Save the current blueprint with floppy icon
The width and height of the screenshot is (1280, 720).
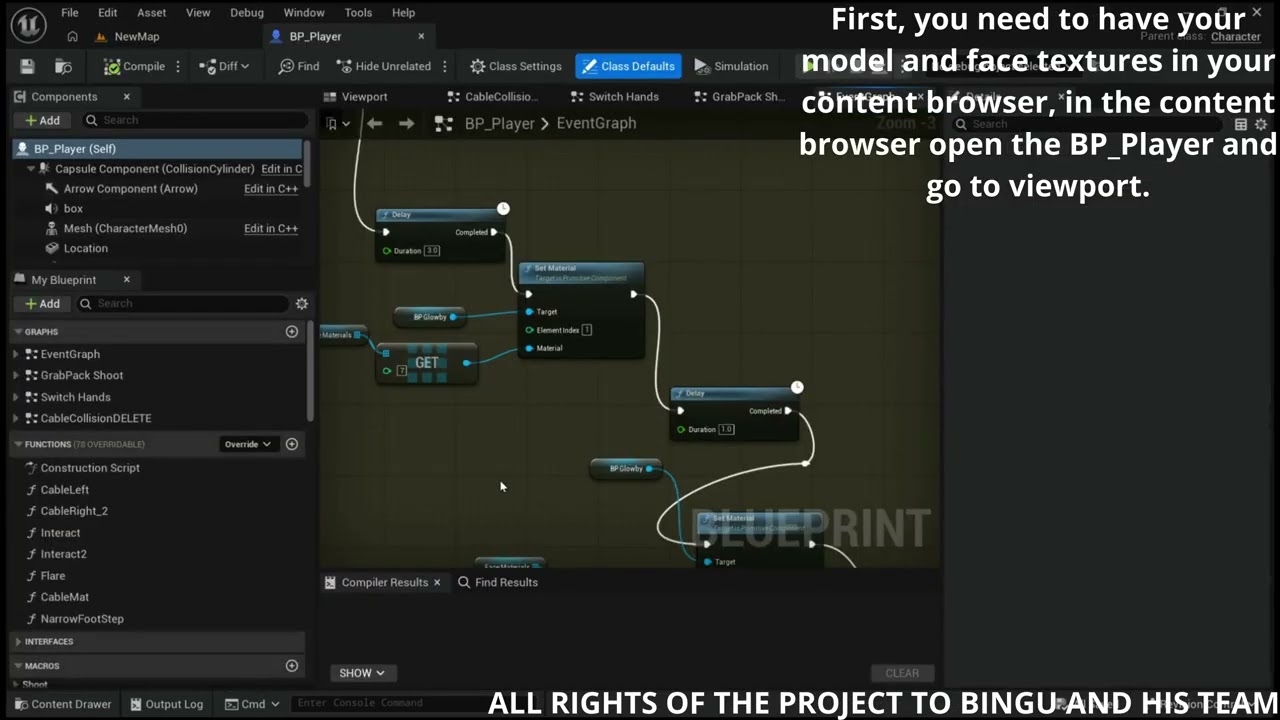27,66
